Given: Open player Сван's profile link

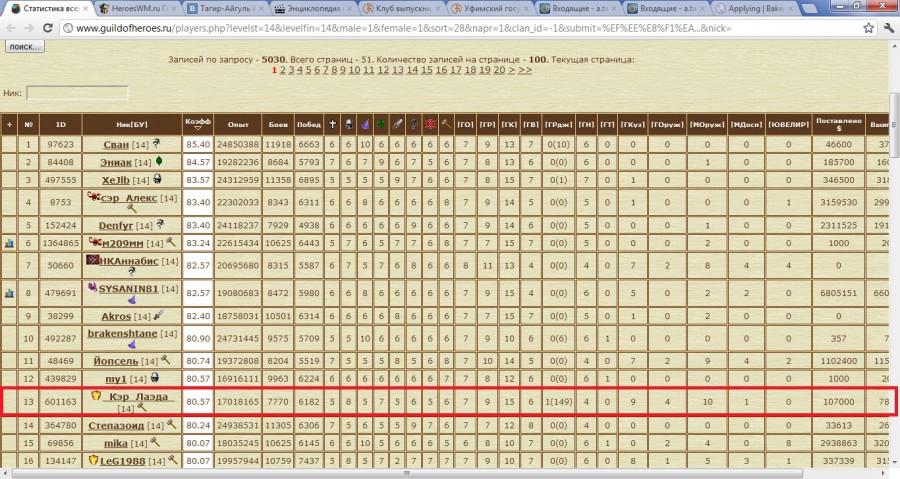Looking at the screenshot, I should click(115, 145).
